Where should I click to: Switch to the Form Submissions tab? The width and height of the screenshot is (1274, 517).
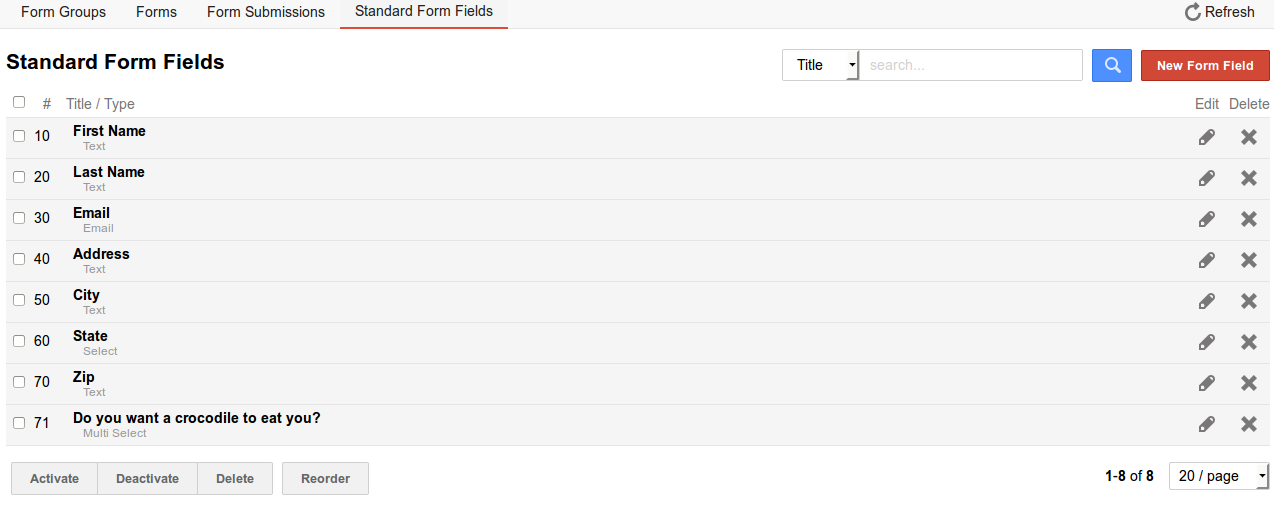point(266,12)
